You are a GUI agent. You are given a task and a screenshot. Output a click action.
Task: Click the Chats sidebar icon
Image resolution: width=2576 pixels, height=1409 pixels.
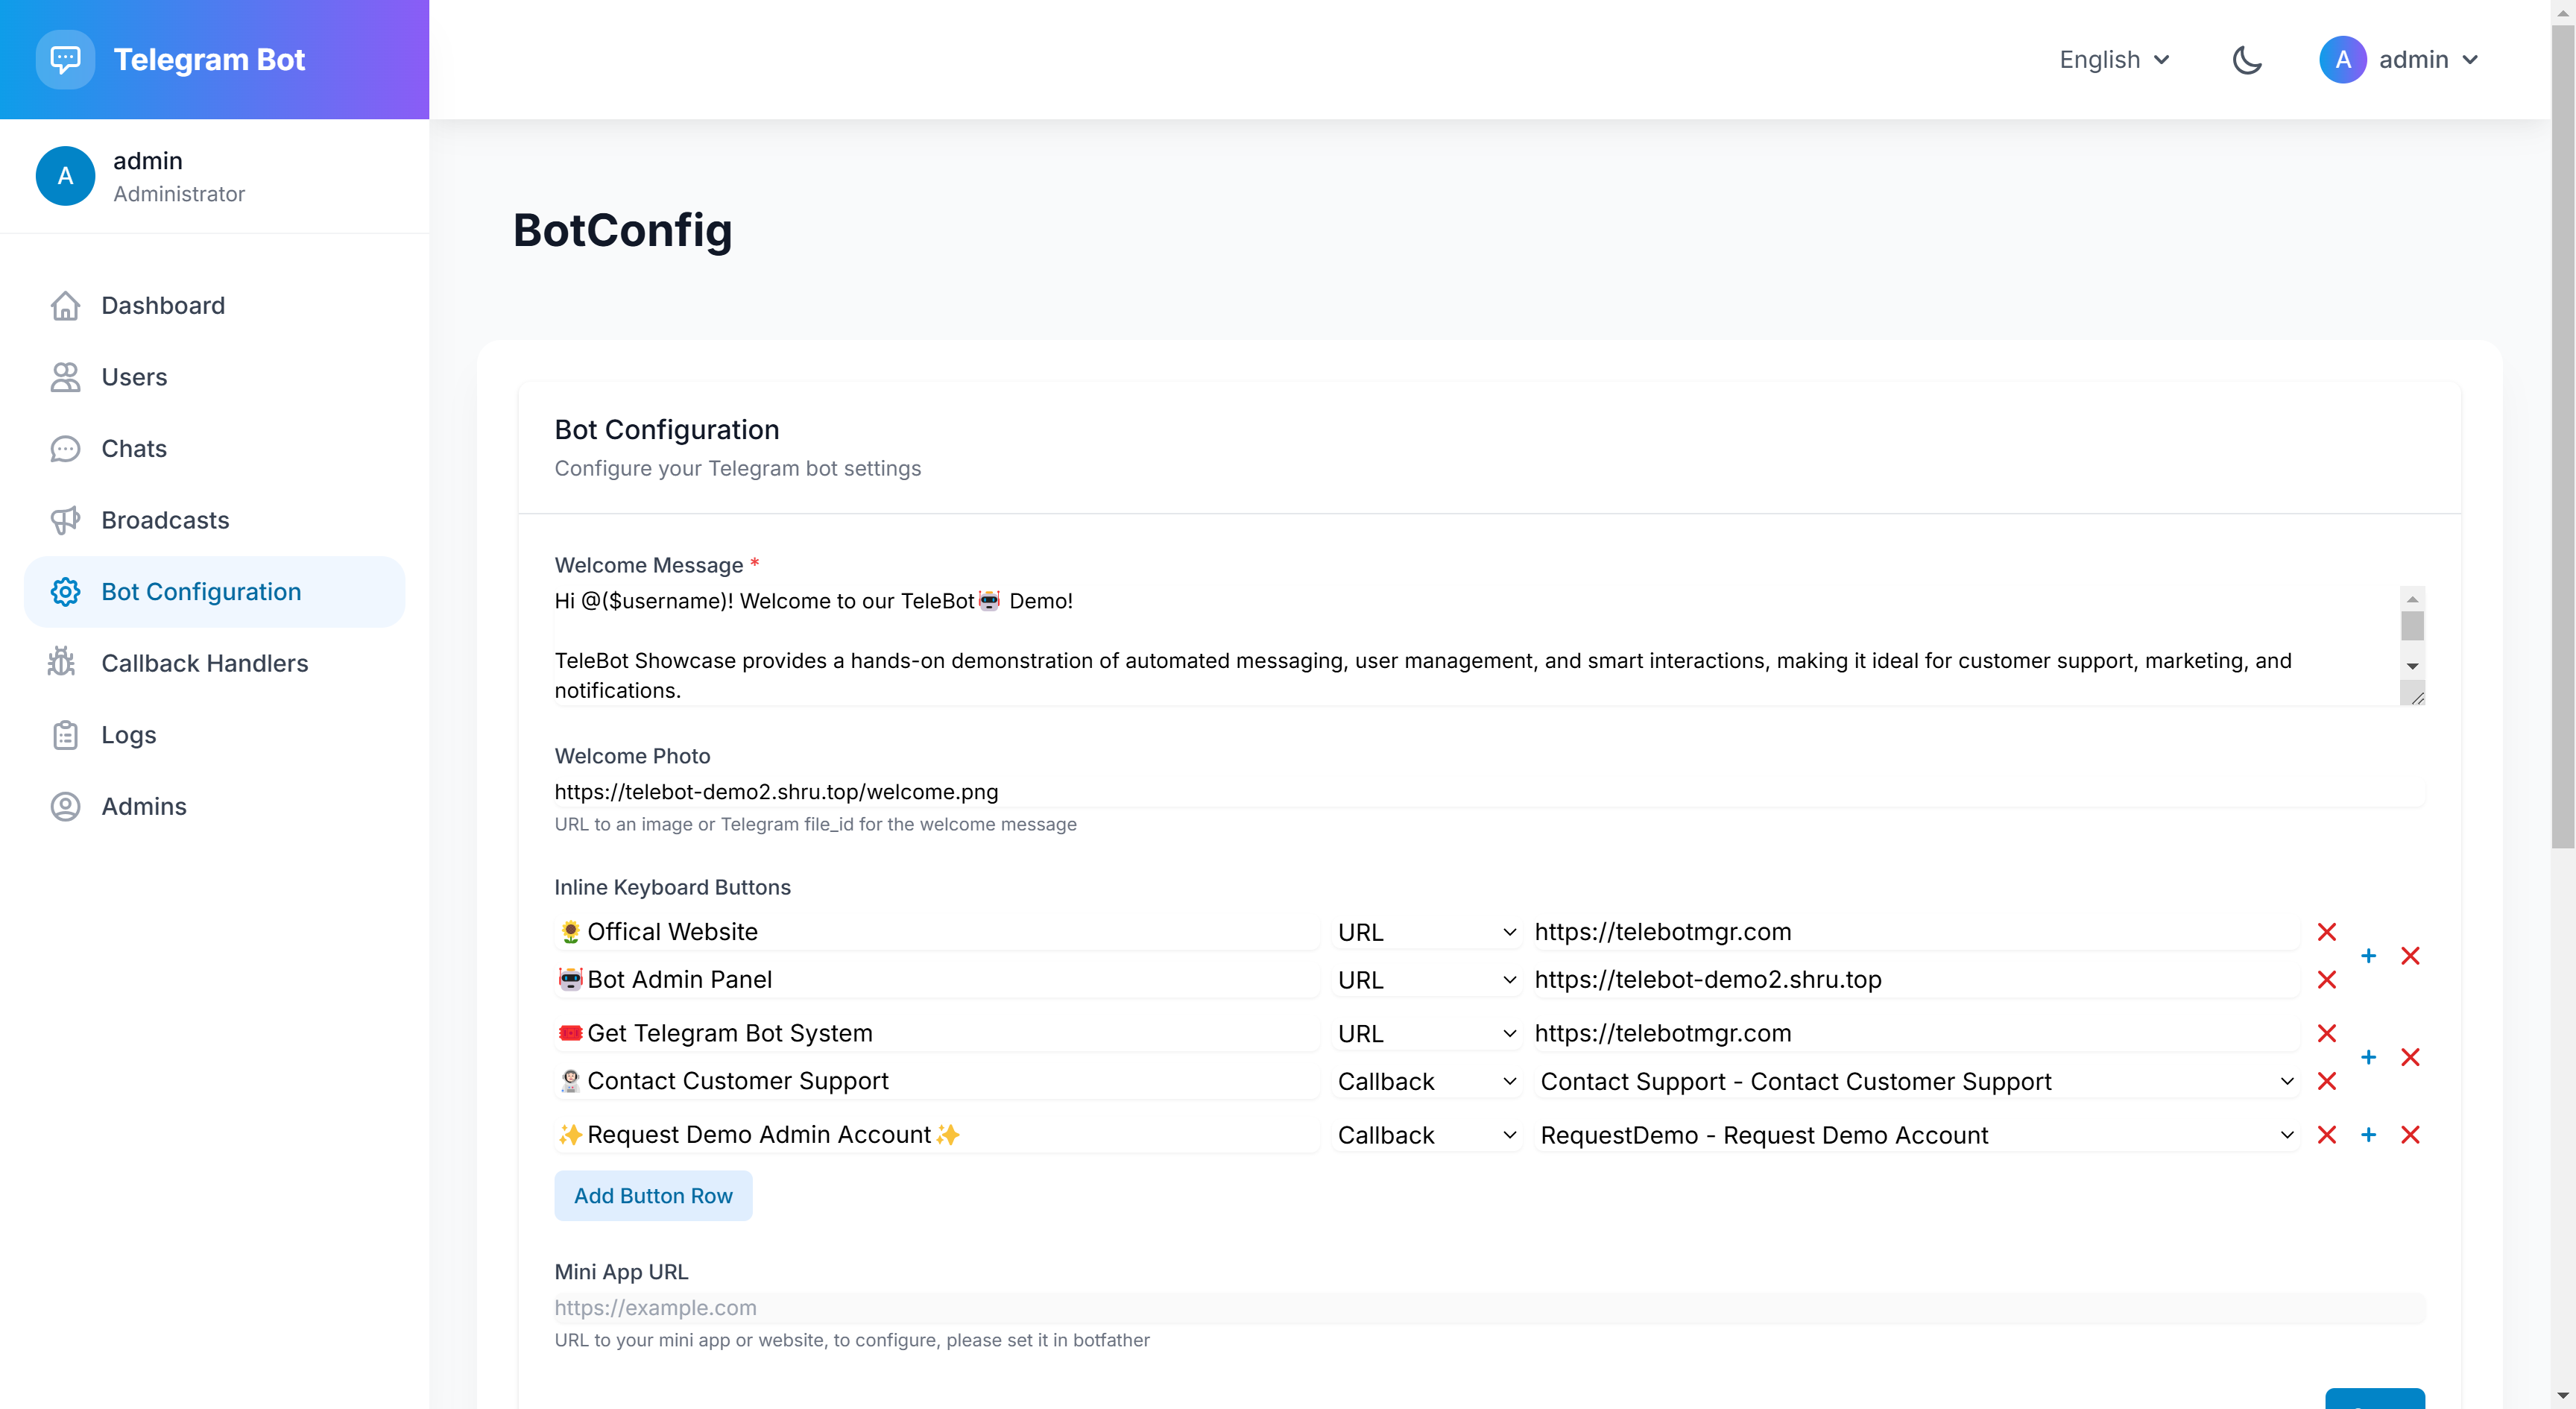[64, 448]
